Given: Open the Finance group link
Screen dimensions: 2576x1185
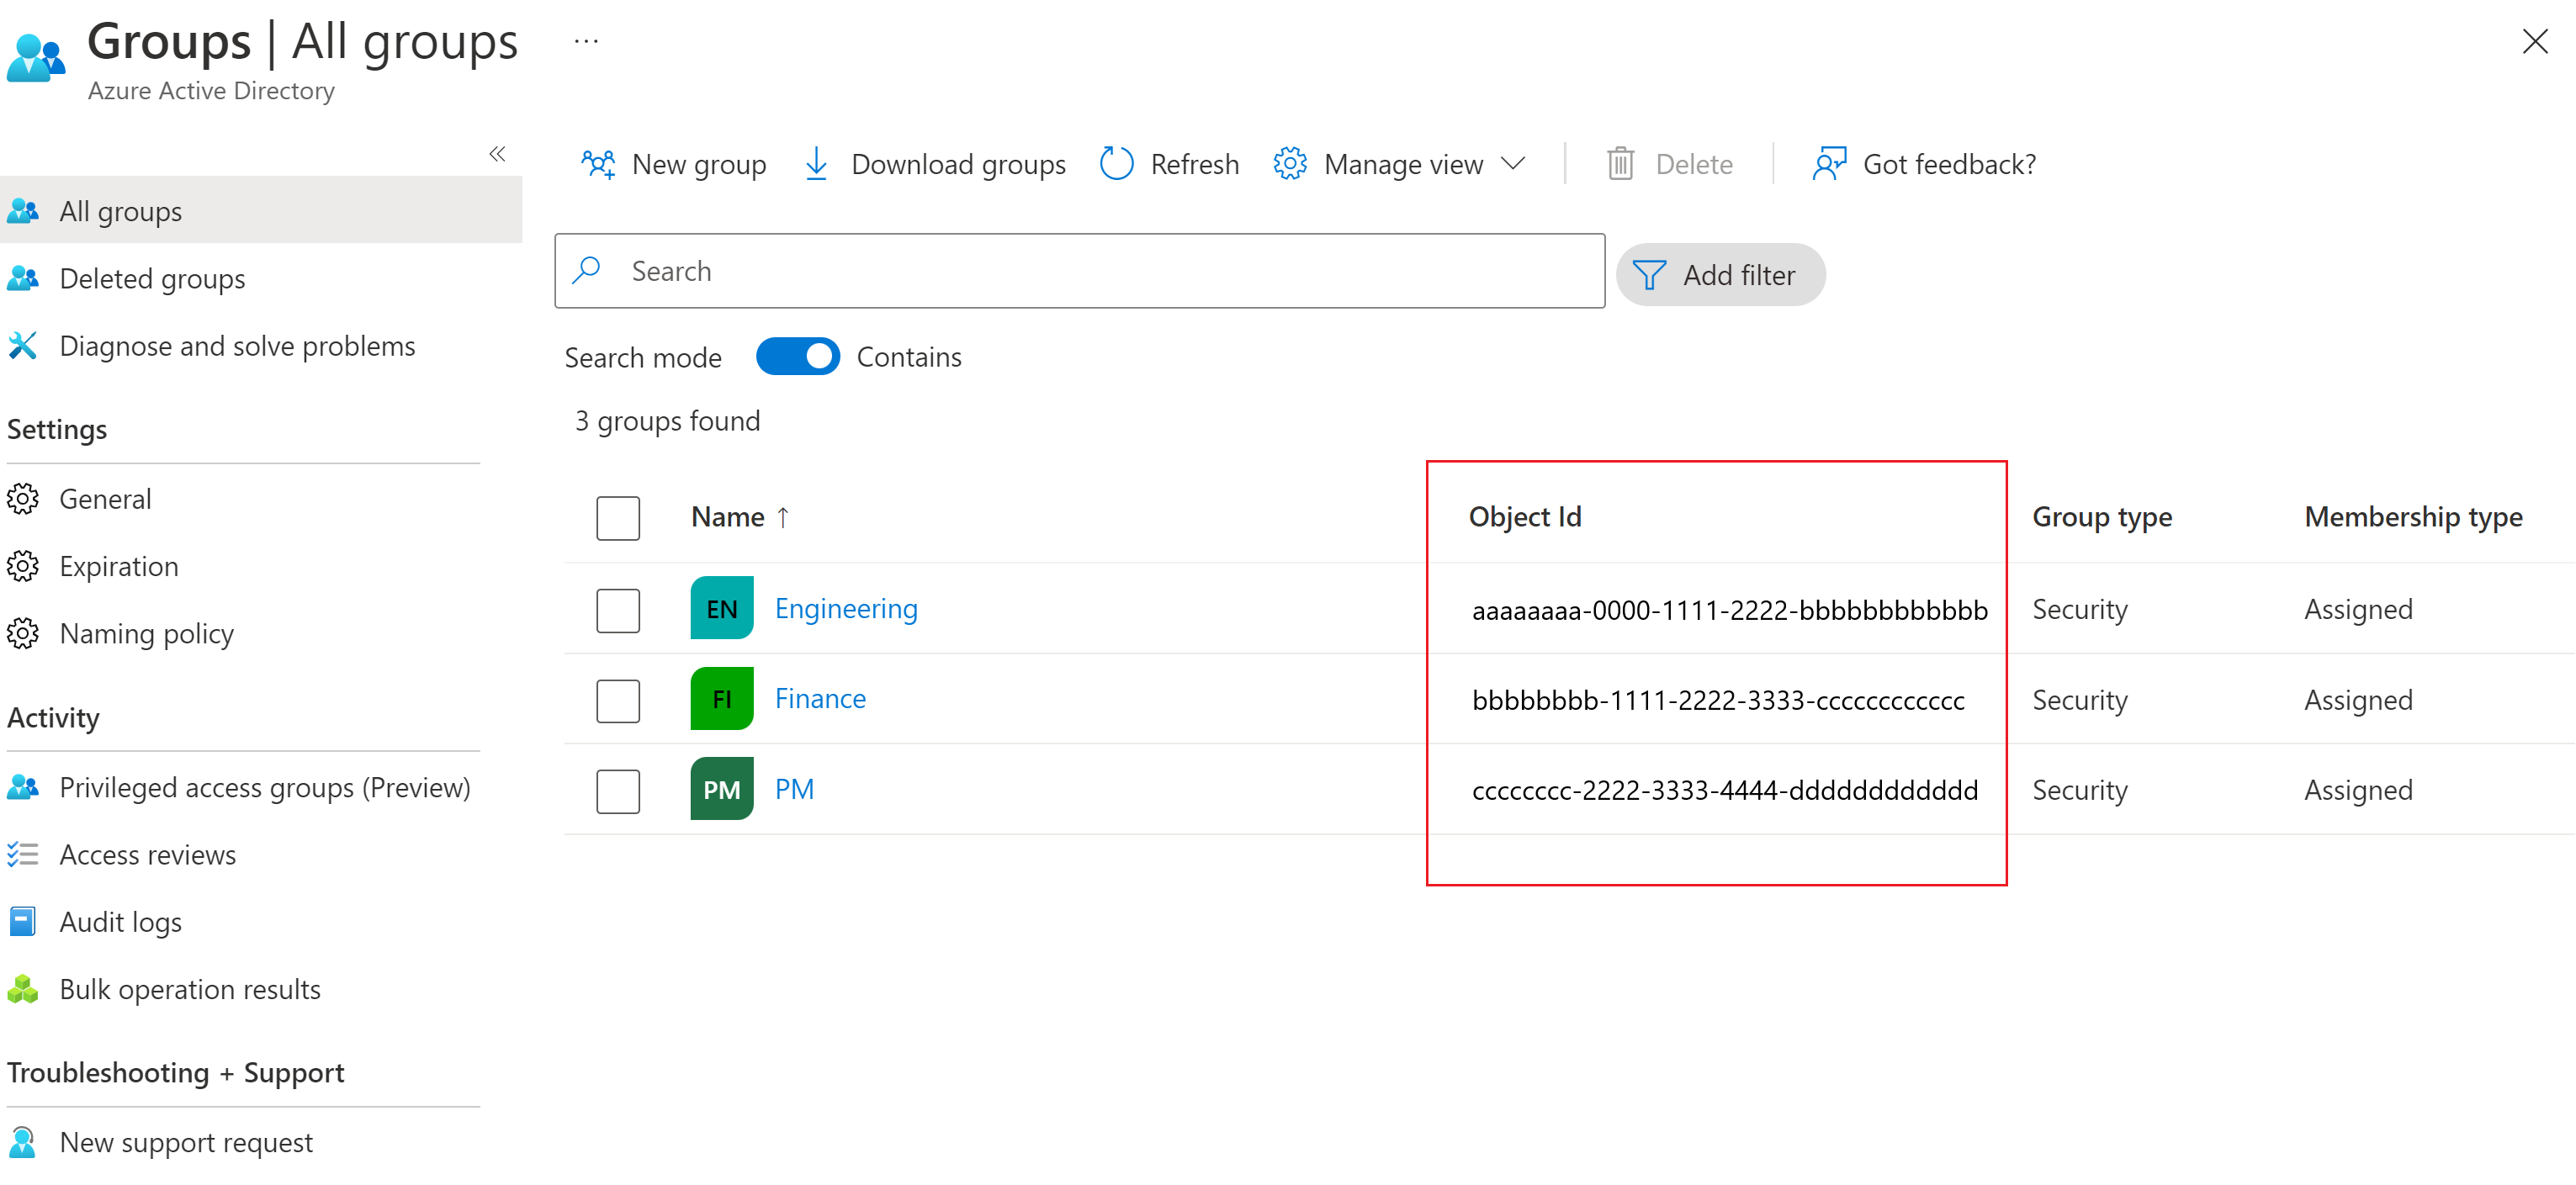Looking at the screenshot, I should [820, 699].
